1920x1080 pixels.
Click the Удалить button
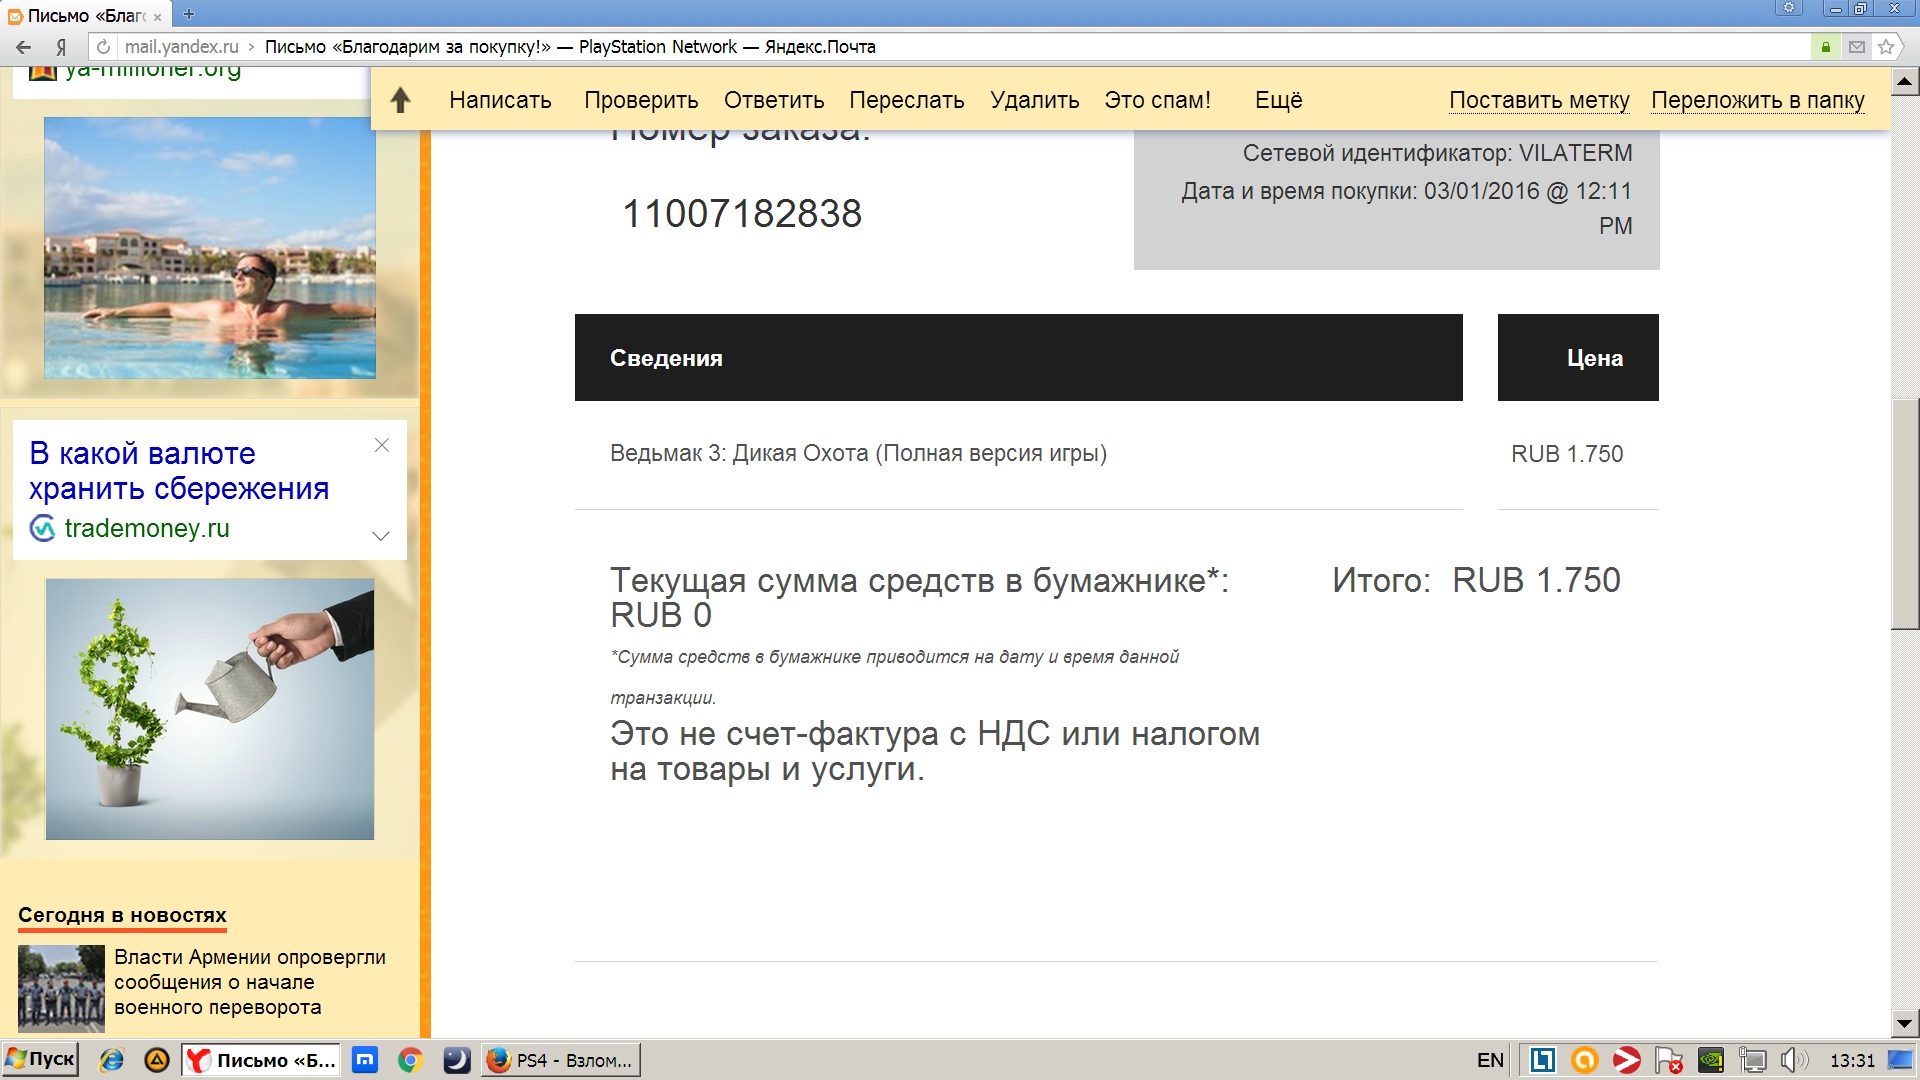(1034, 100)
